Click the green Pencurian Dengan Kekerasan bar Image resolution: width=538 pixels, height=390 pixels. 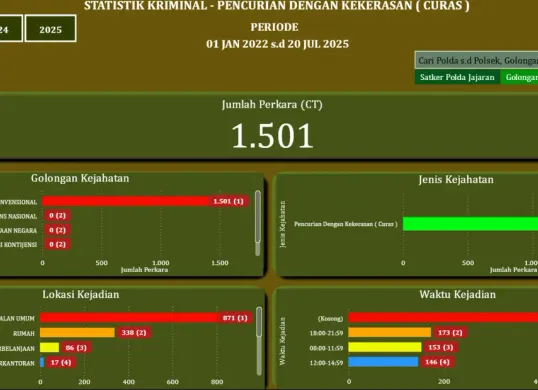coord(470,224)
